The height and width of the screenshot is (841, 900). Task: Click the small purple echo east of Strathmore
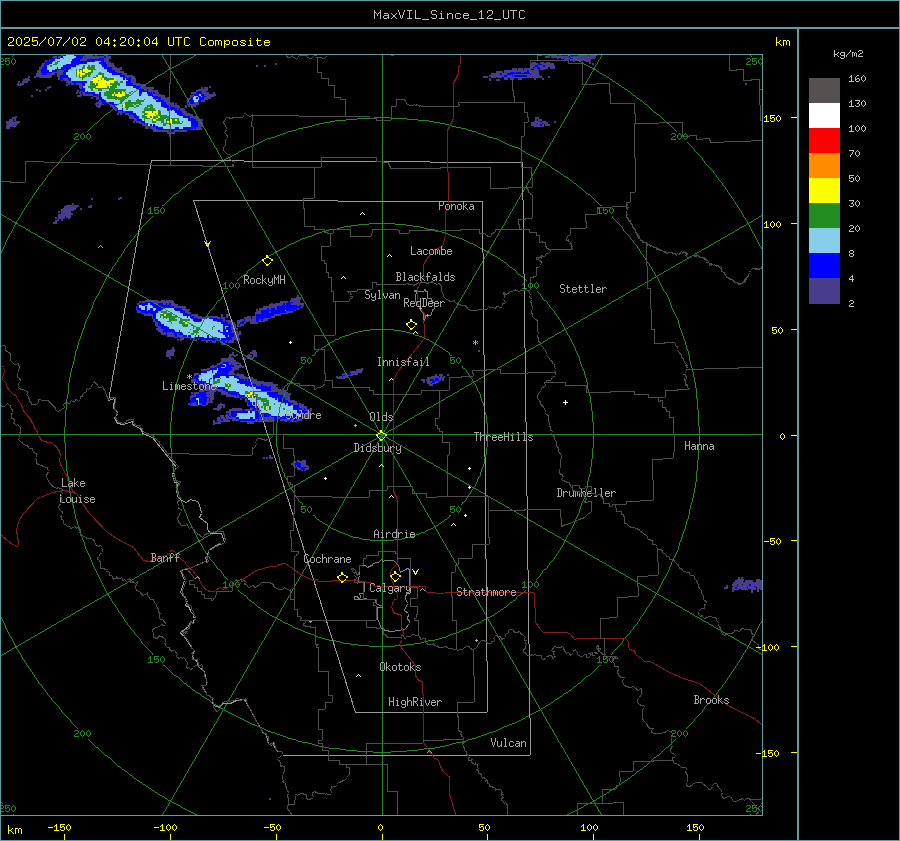click(746, 584)
